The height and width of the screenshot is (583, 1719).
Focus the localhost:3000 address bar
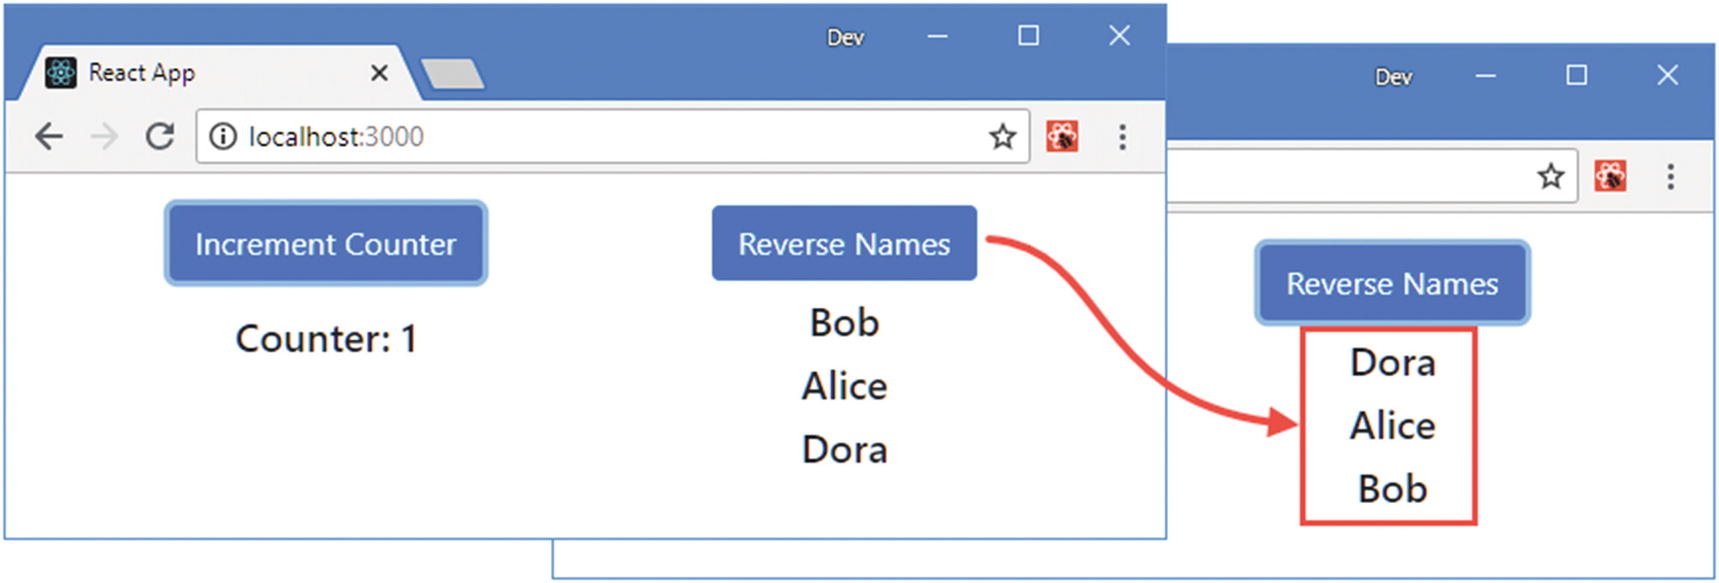tap(600, 136)
